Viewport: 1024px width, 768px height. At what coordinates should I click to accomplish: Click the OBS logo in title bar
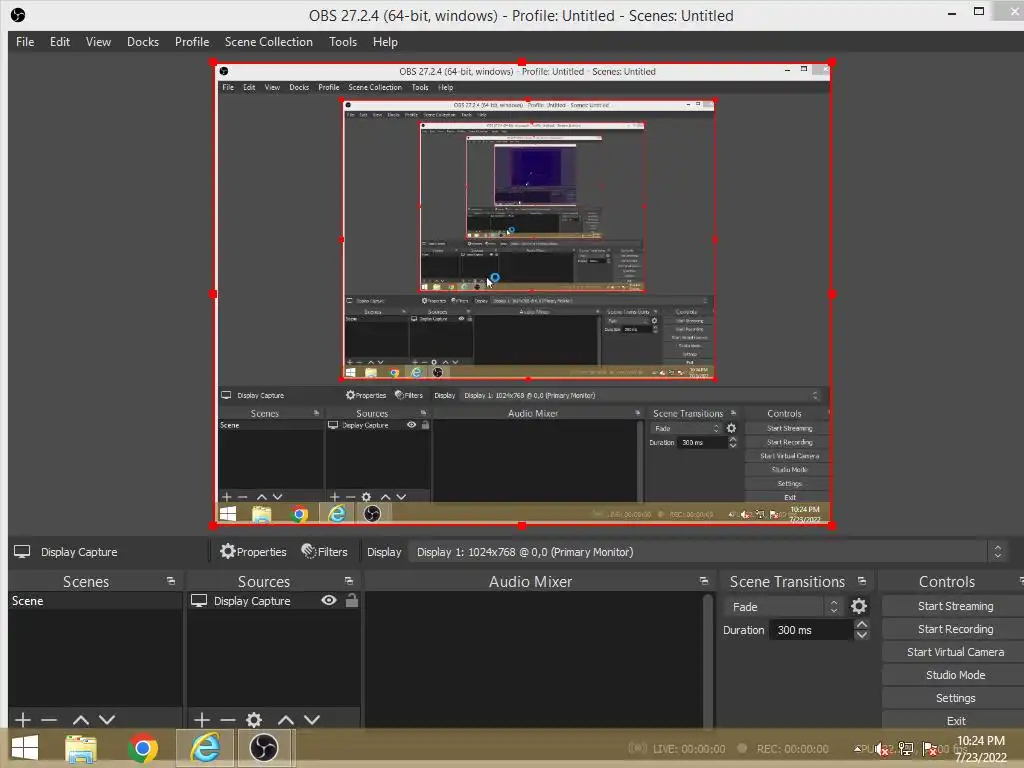coord(18,15)
